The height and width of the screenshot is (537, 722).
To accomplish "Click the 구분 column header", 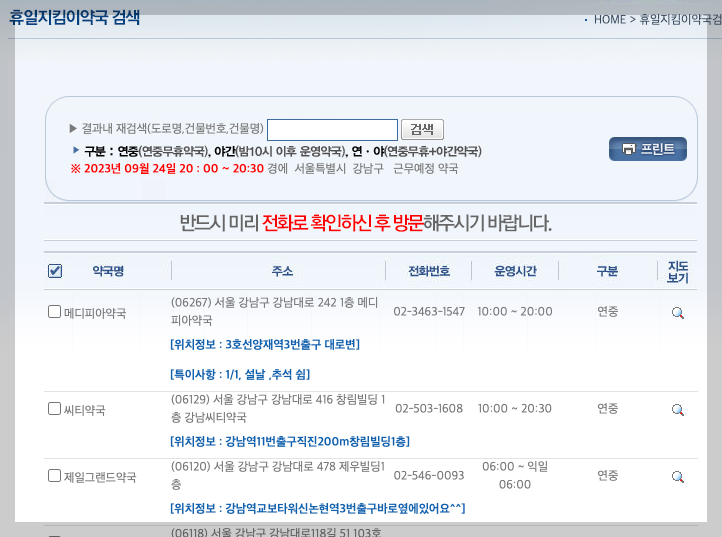I will pyautogui.click(x=607, y=271).
